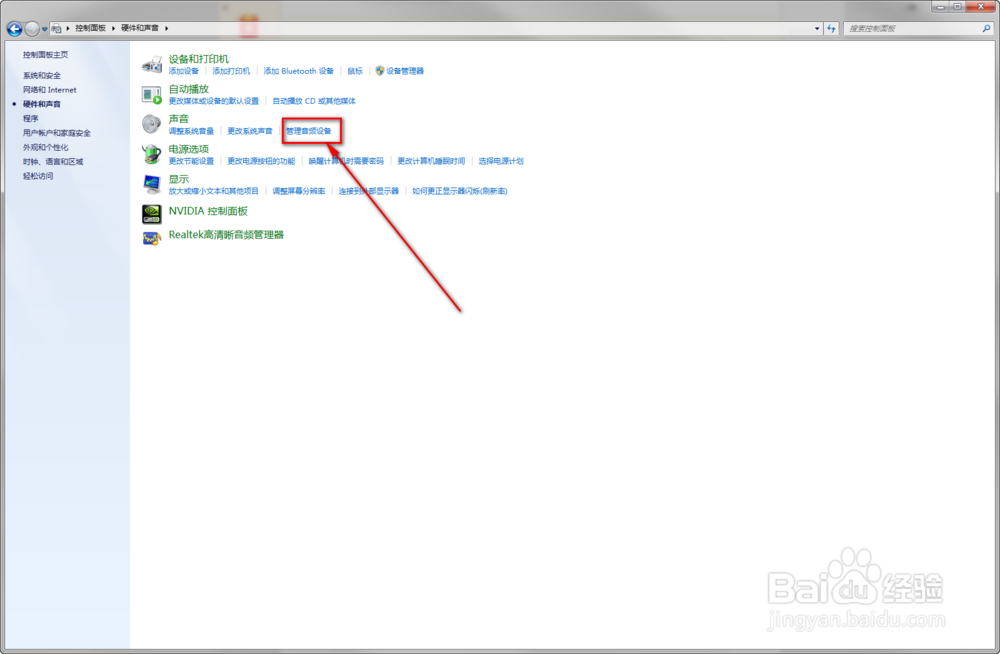Click the Control Panel icon in address bar
This screenshot has width=1000, height=654.
56,28
